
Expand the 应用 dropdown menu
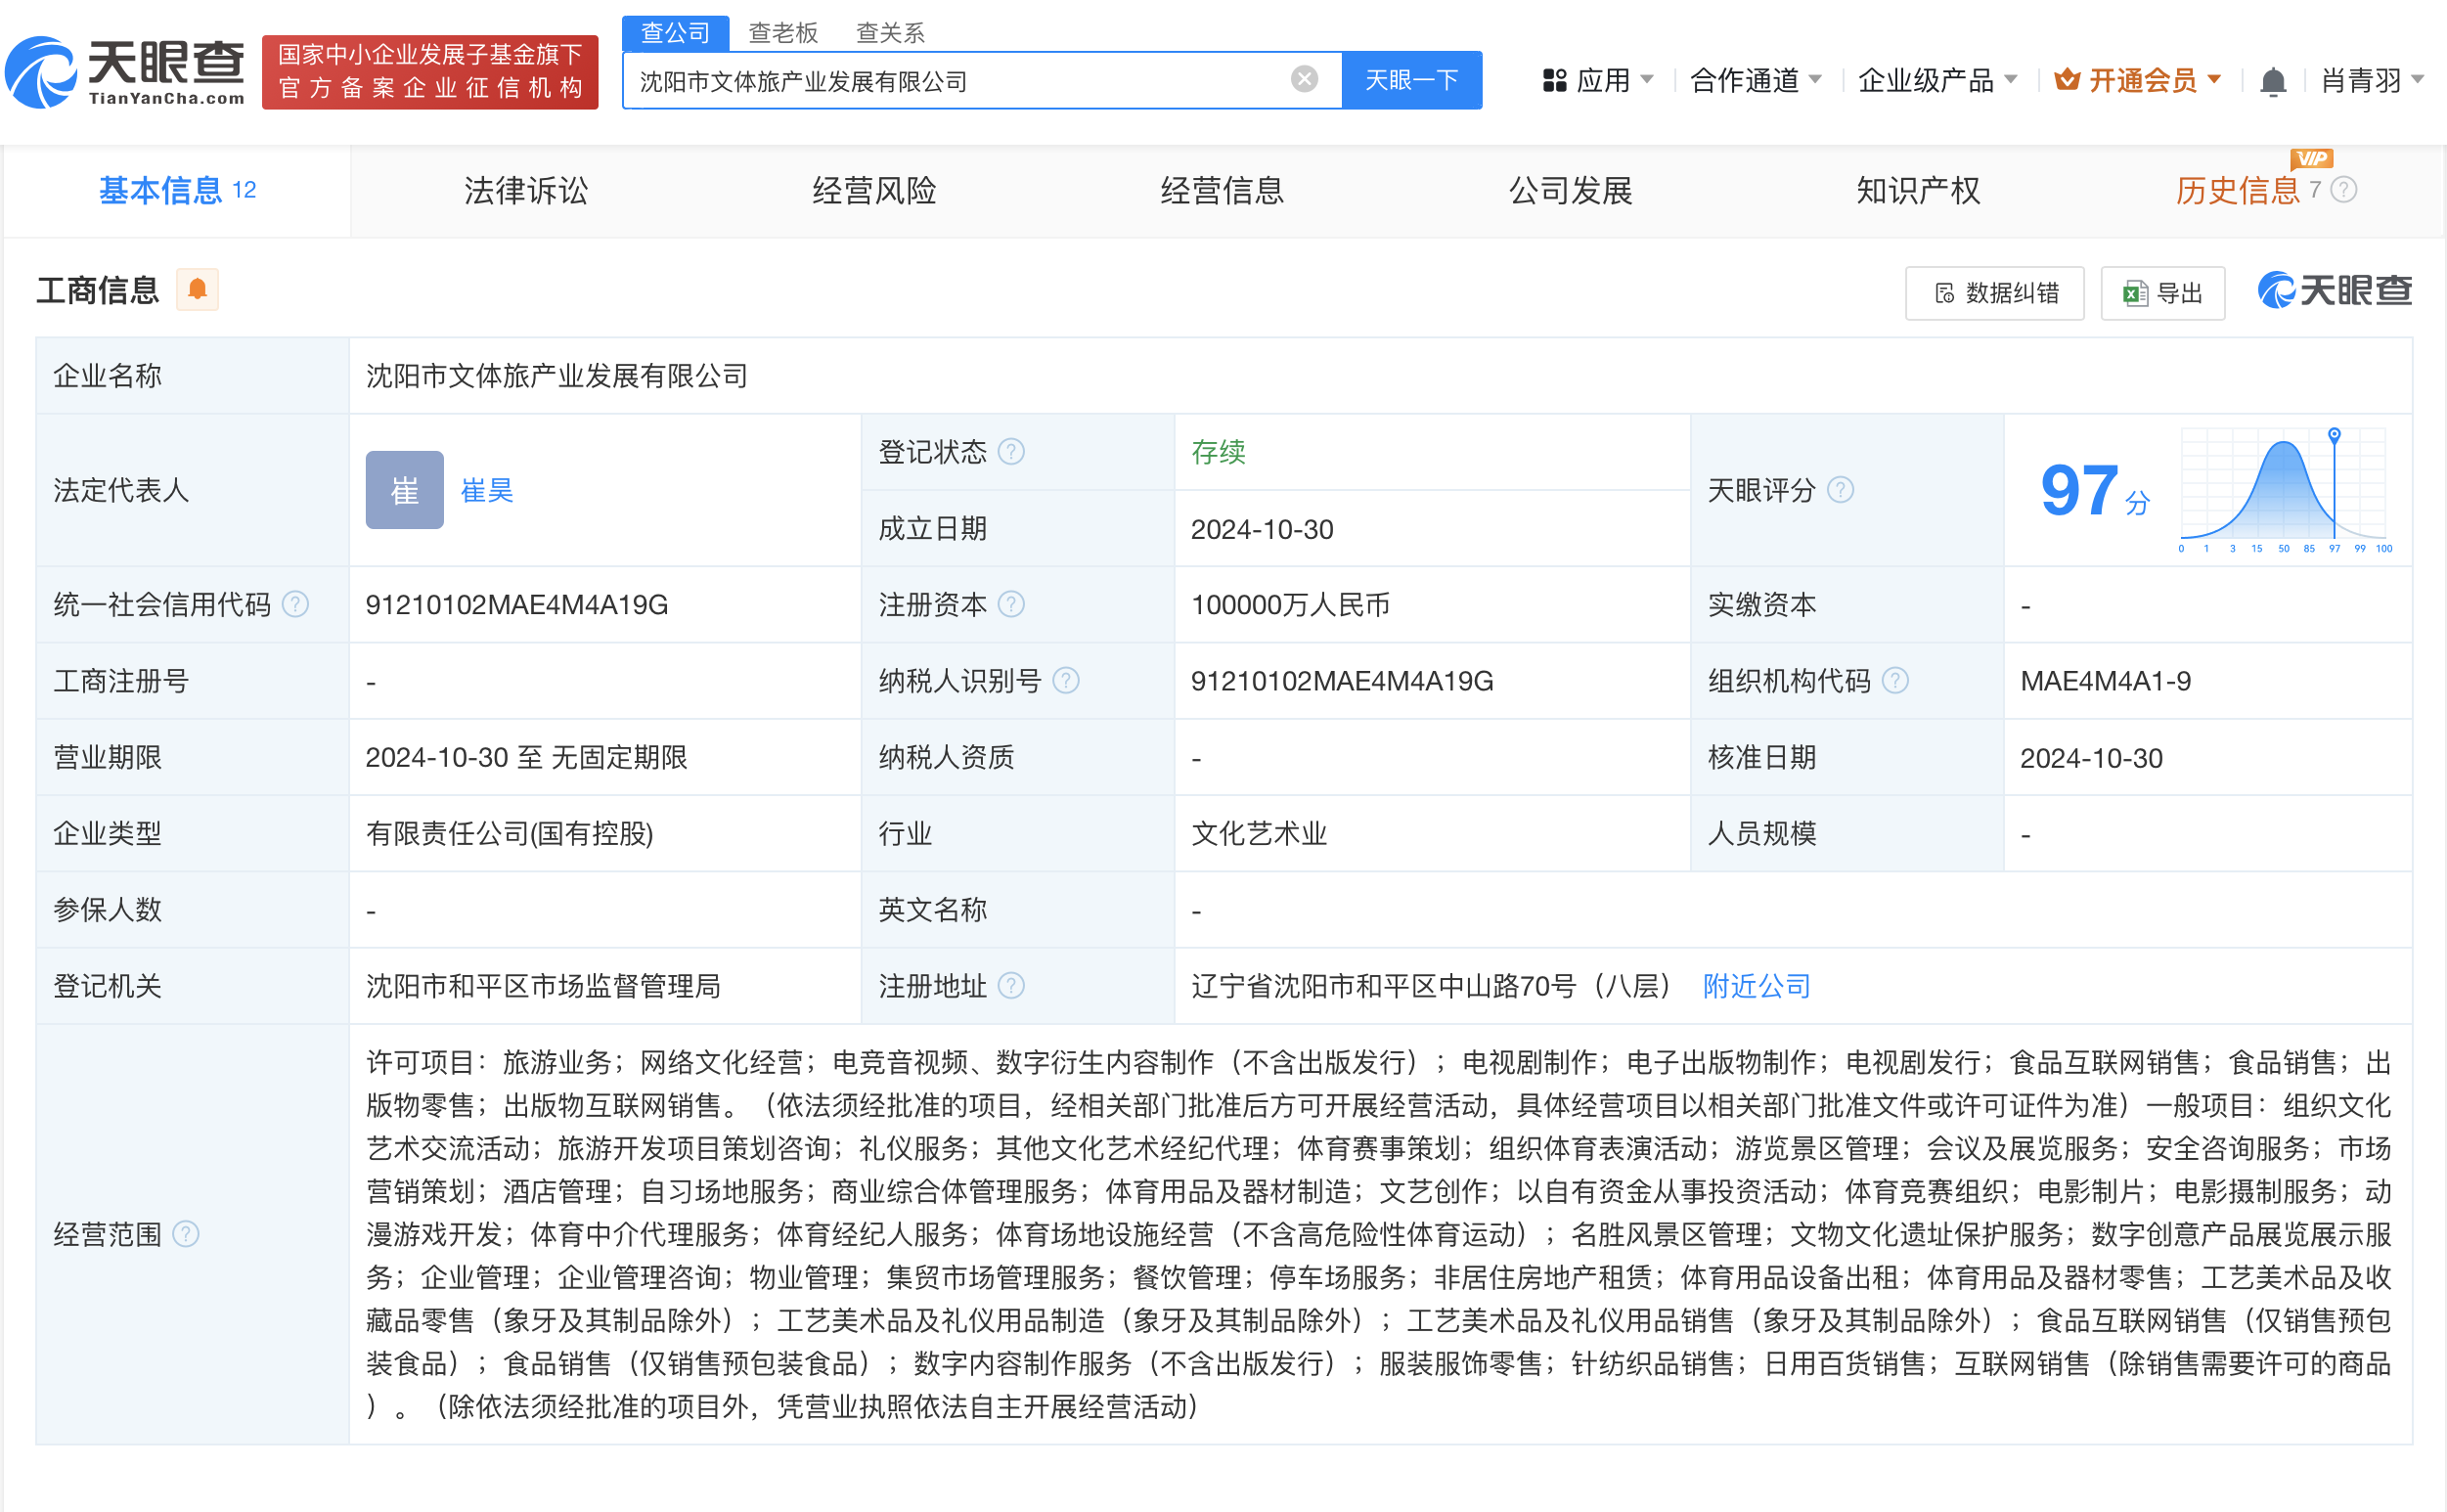click(1598, 80)
